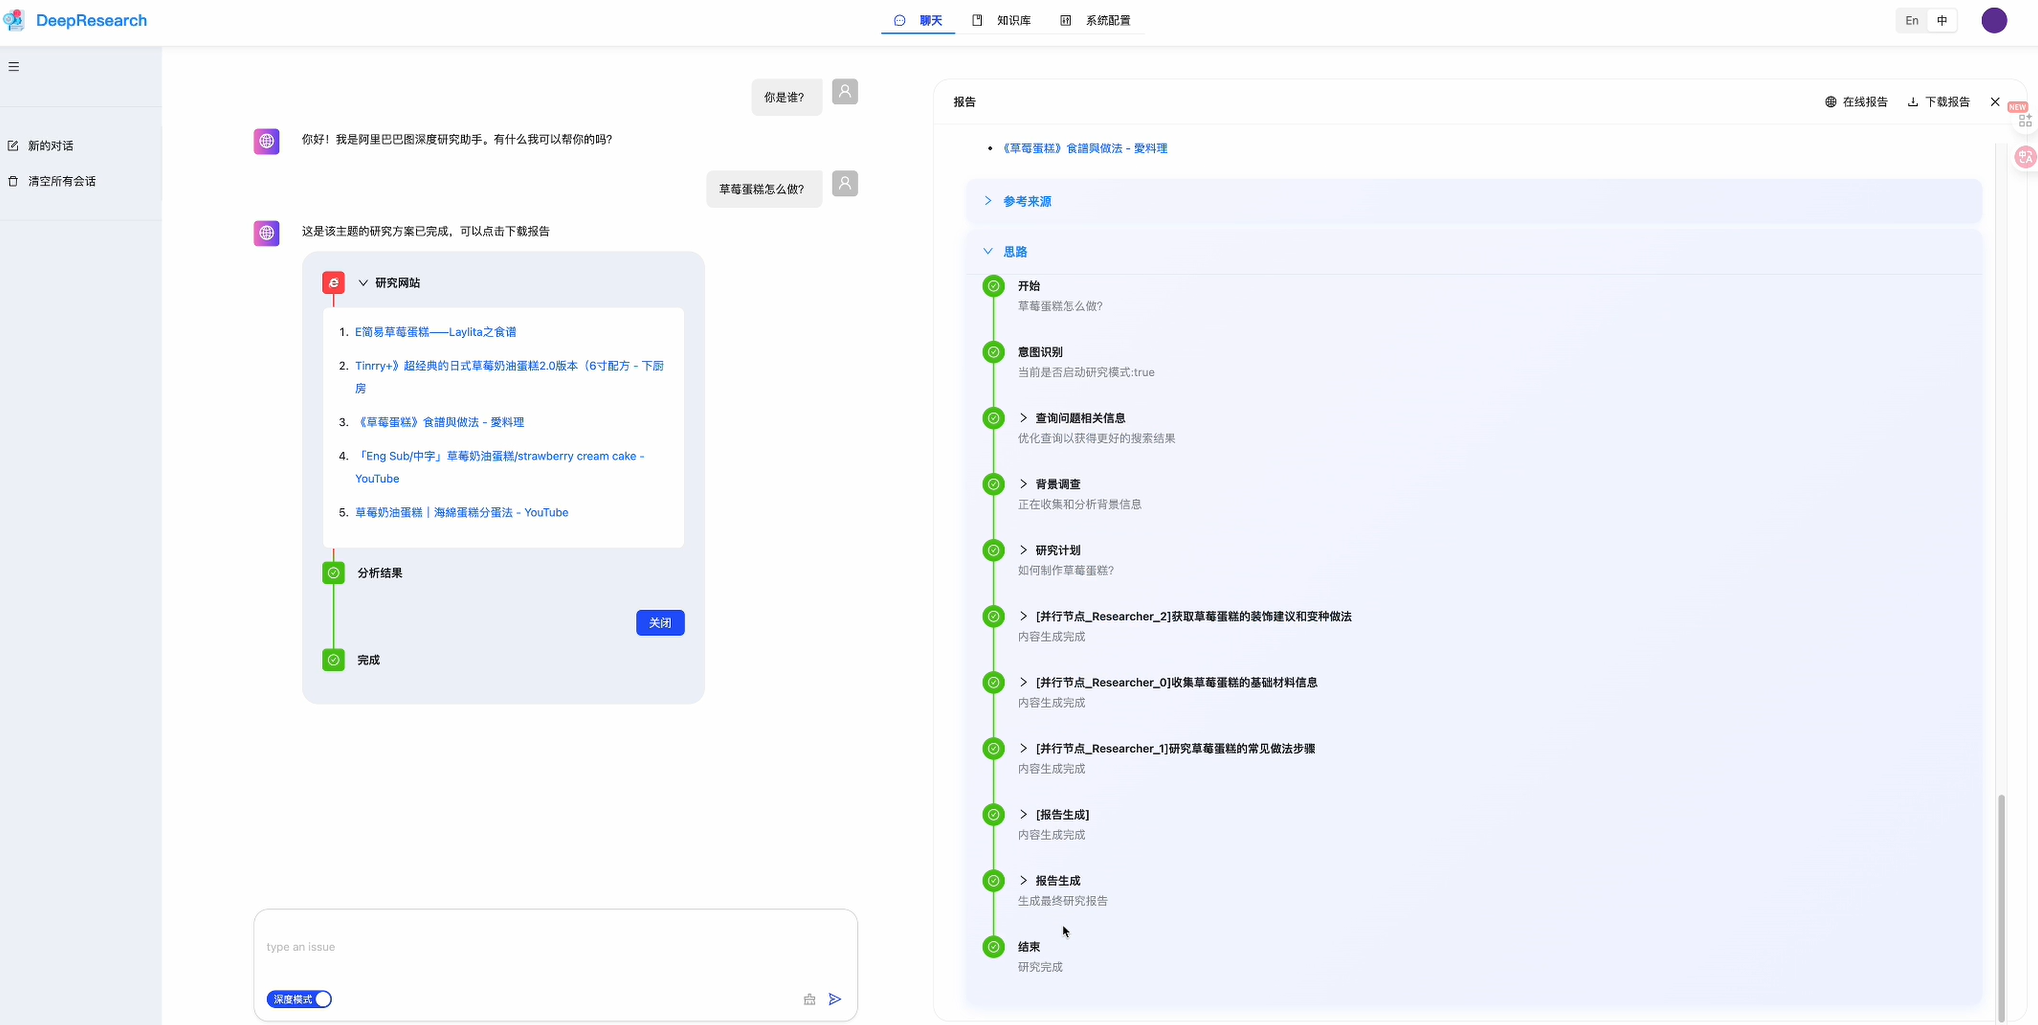The height and width of the screenshot is (1025, 2038).
Task: Click the clear/broom icon in input box
Action: pyautogui.click(x=810, y=999)
